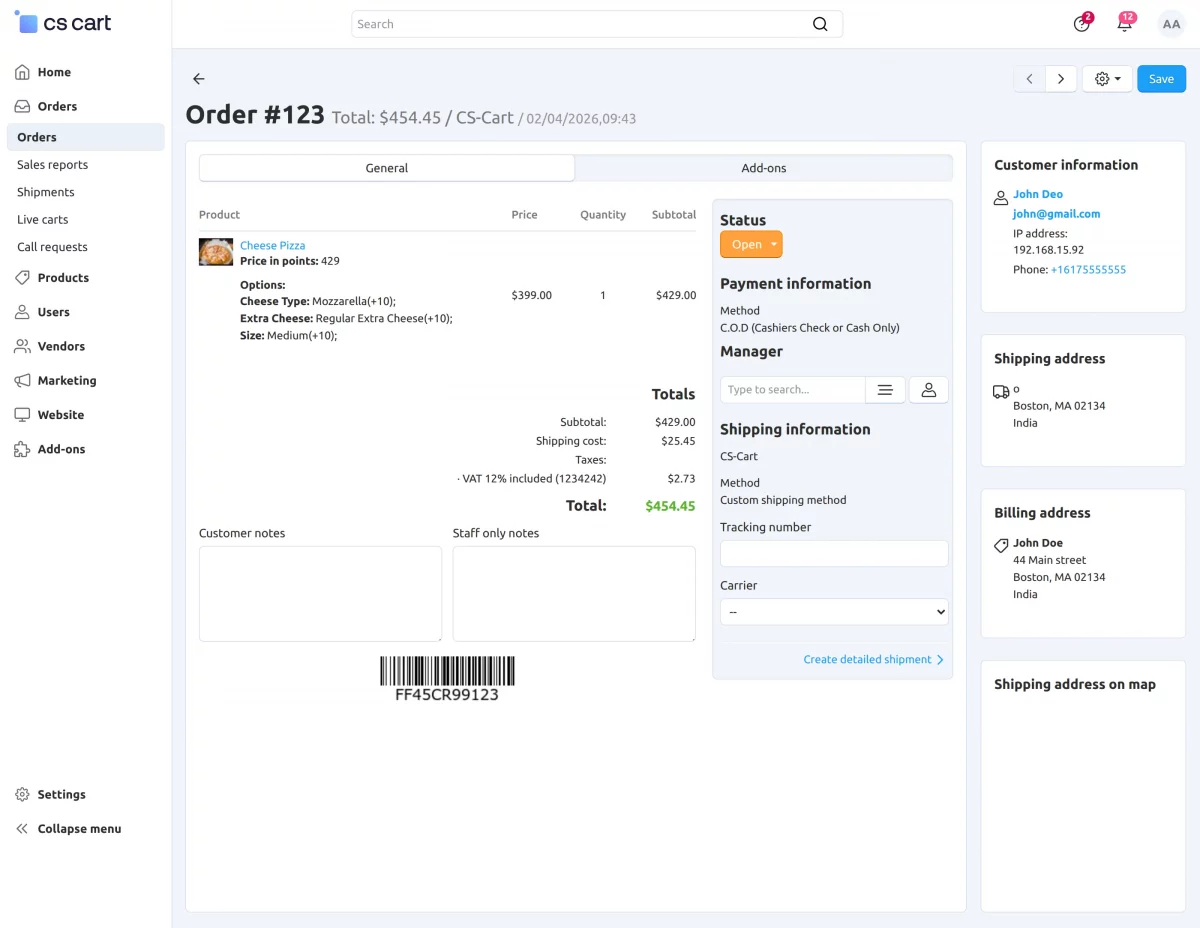Open the Carrier dropdown

click(834, 611)
